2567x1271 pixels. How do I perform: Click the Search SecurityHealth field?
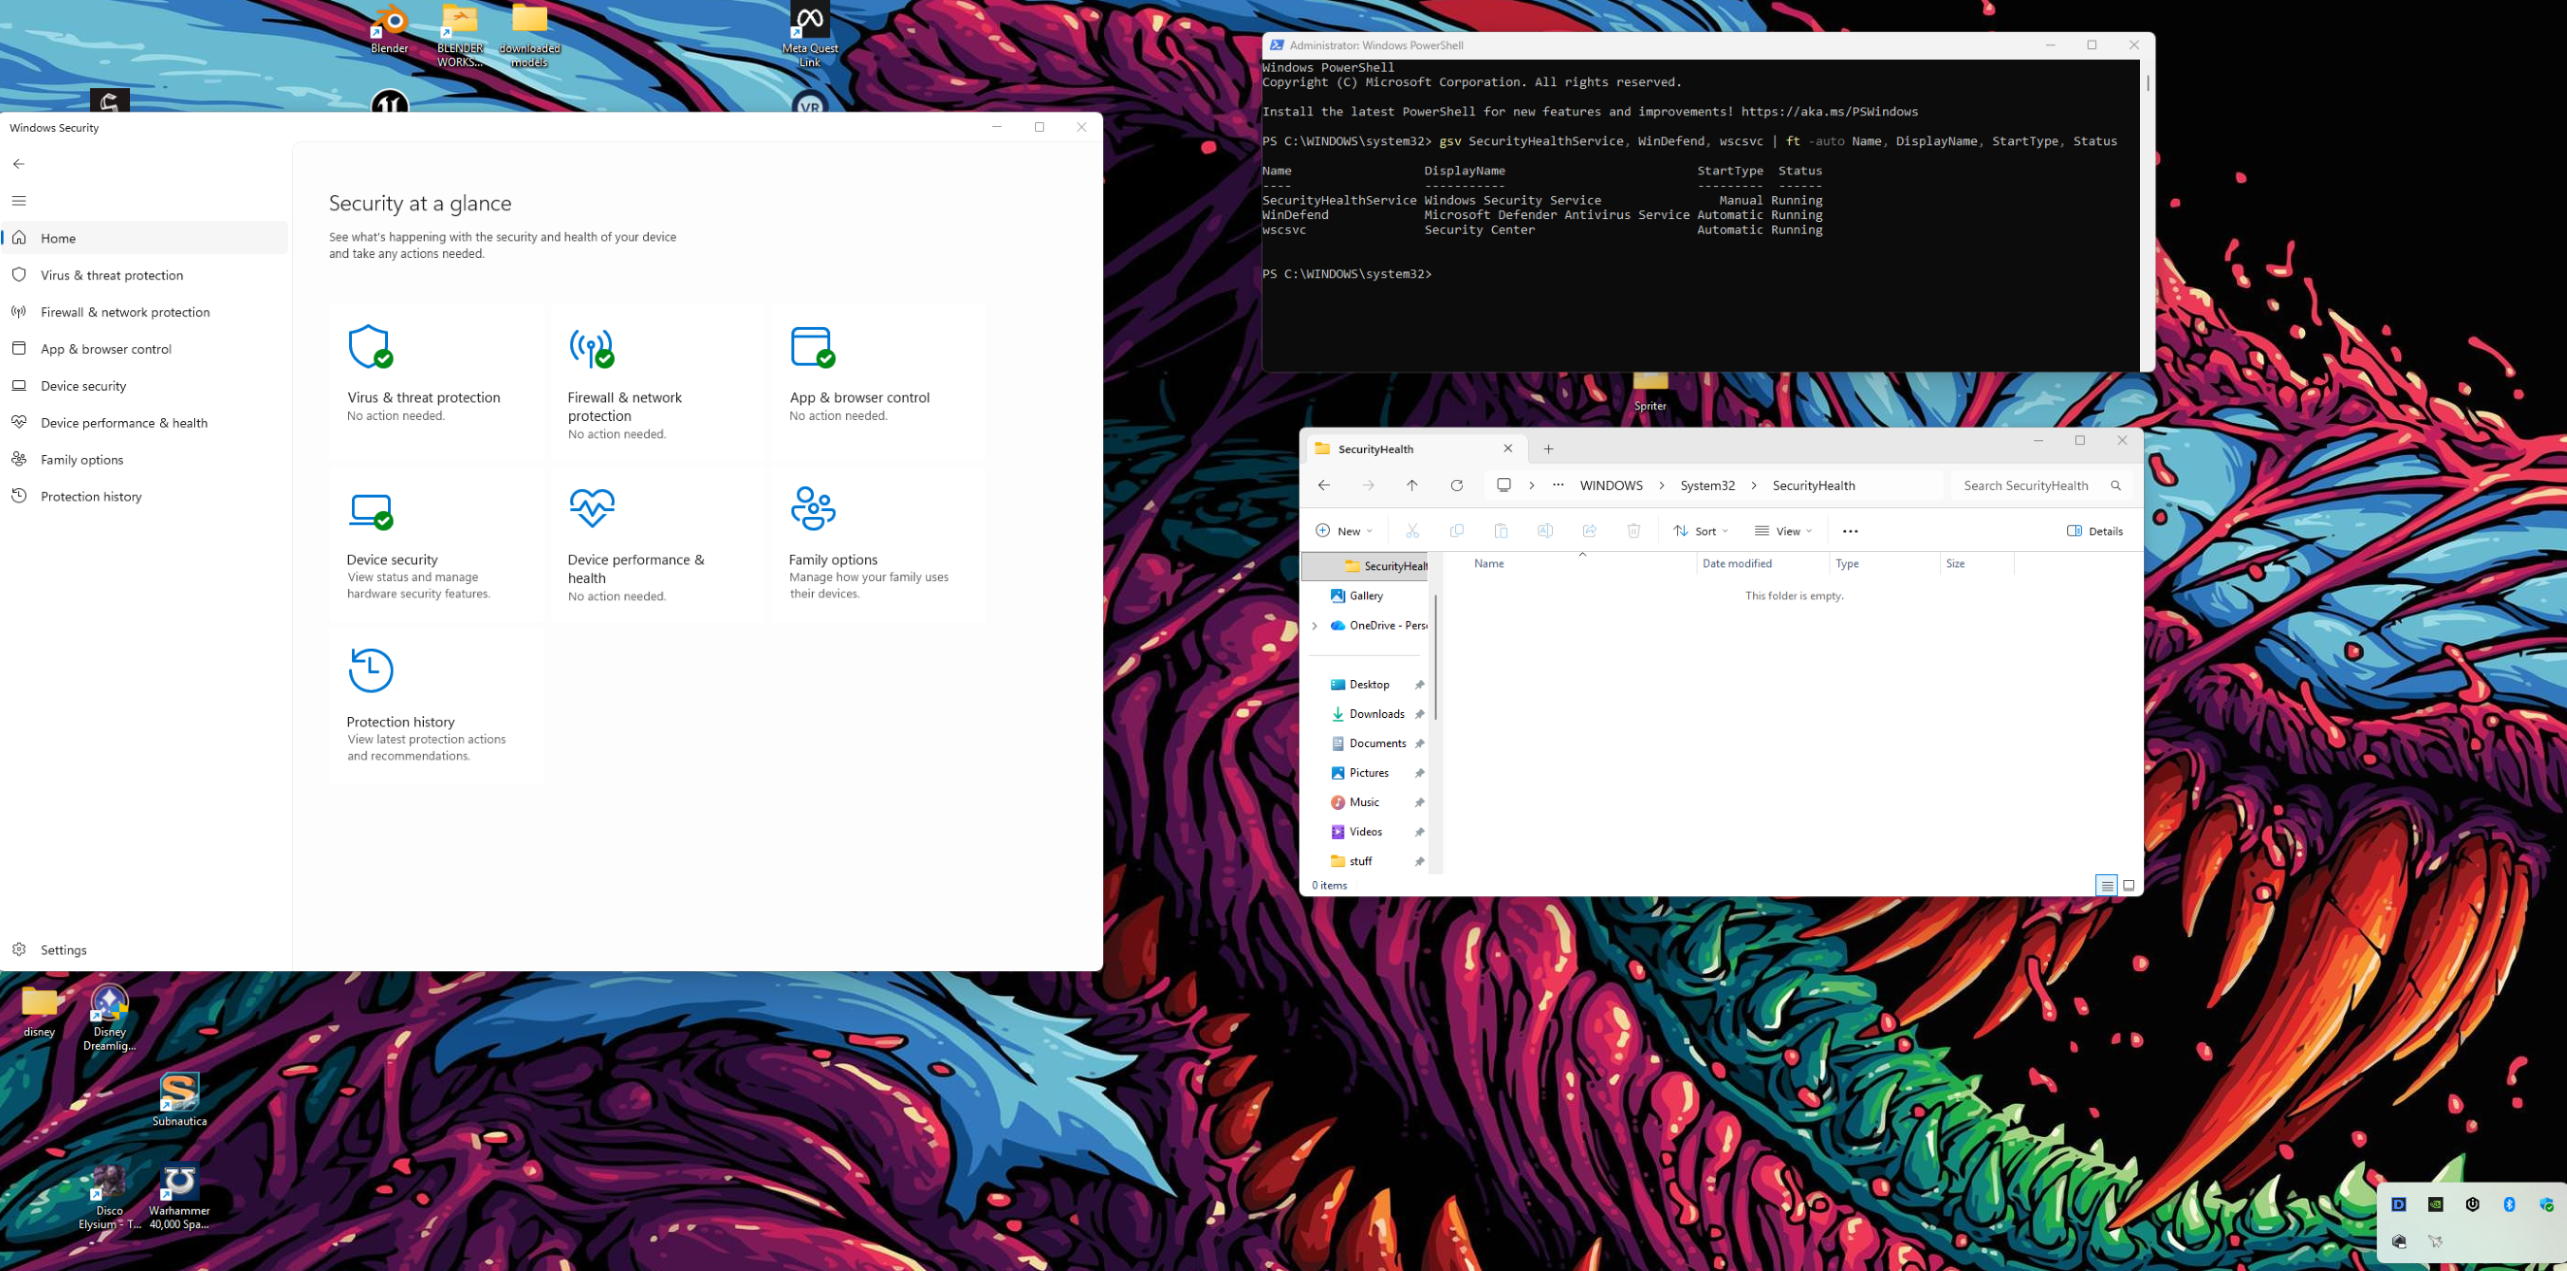click(x=2040, y=486)
